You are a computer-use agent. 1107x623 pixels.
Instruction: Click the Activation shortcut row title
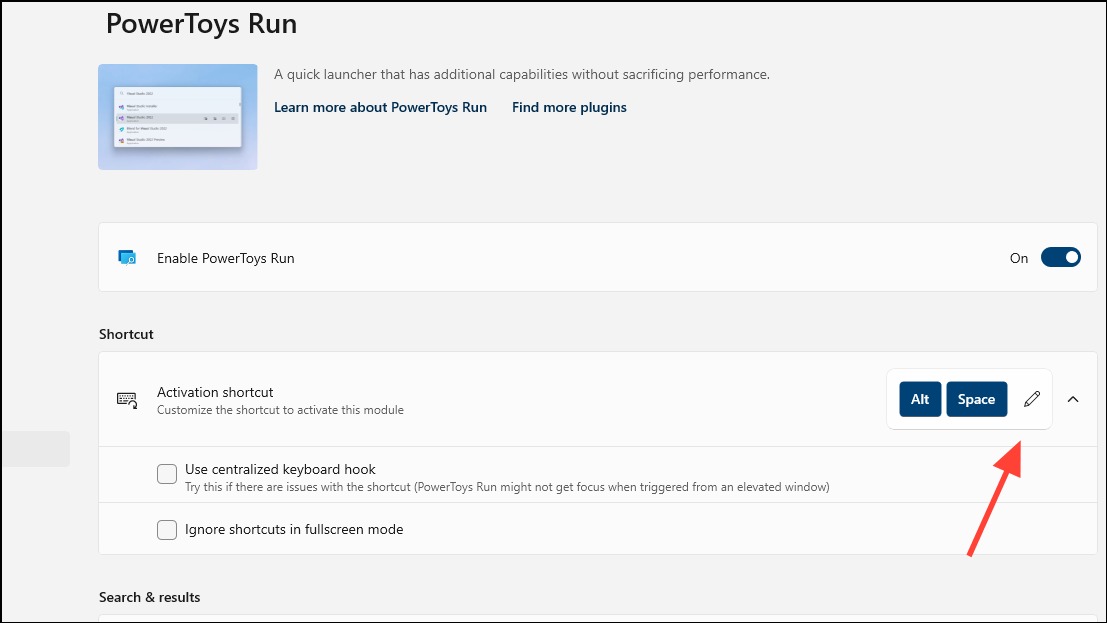click(x=215, y=392)
